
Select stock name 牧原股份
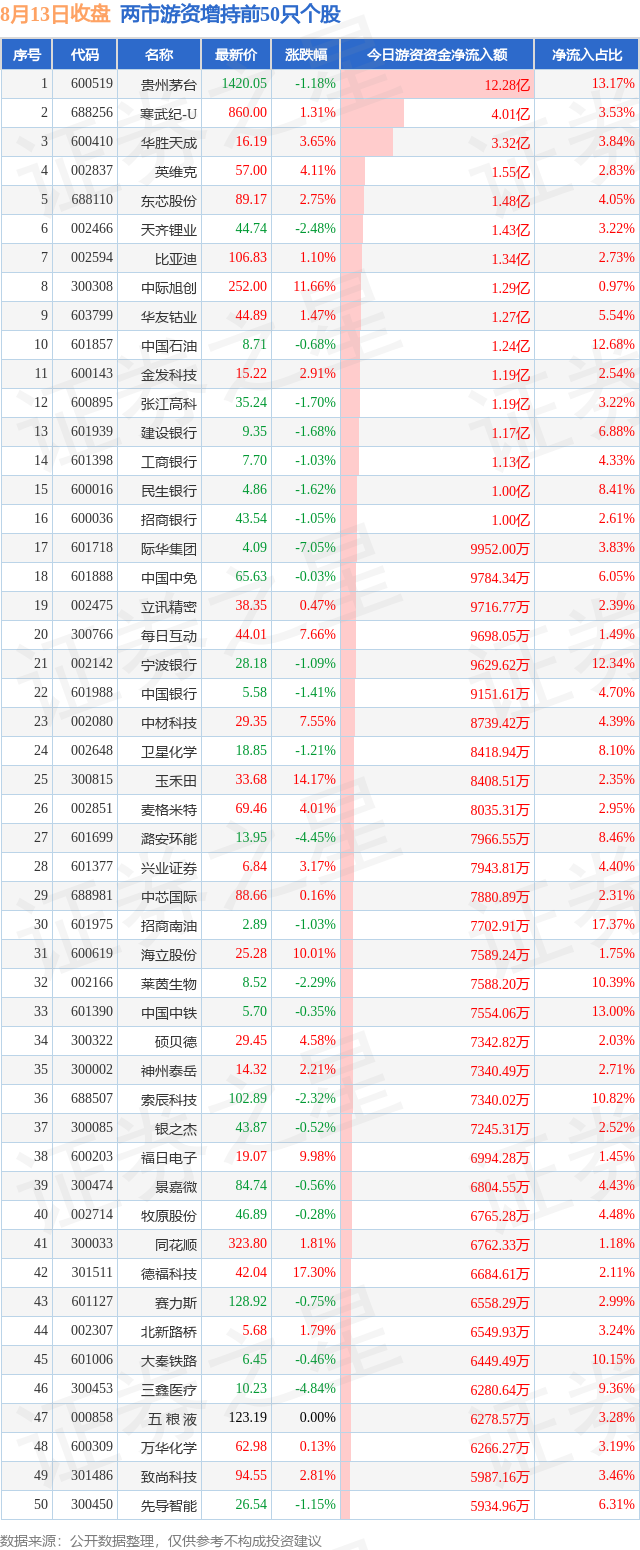169,1215
